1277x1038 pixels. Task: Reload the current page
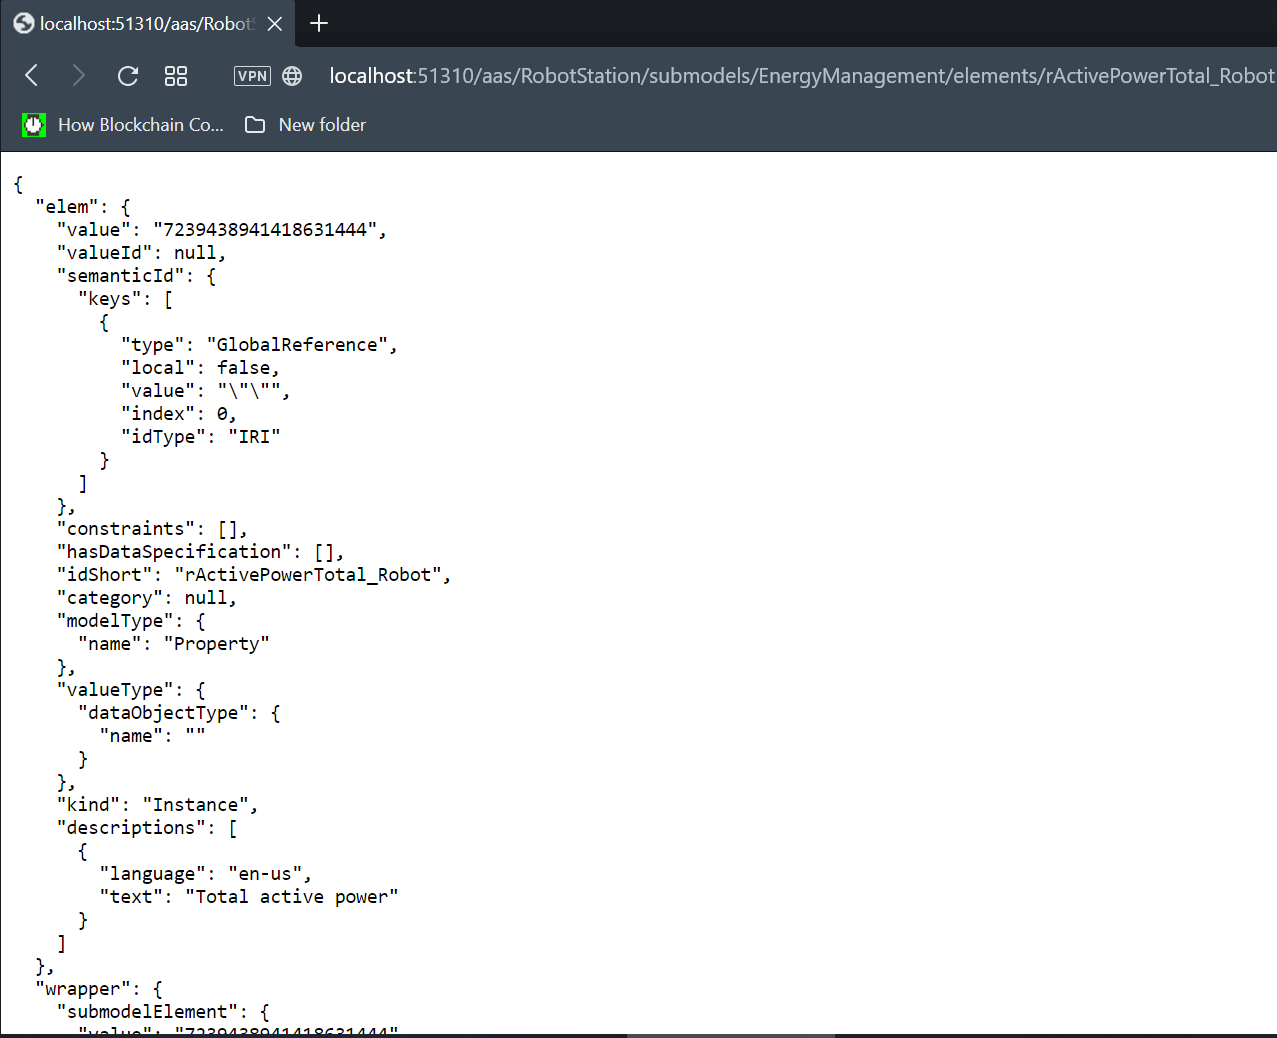[x=127, y=76]
